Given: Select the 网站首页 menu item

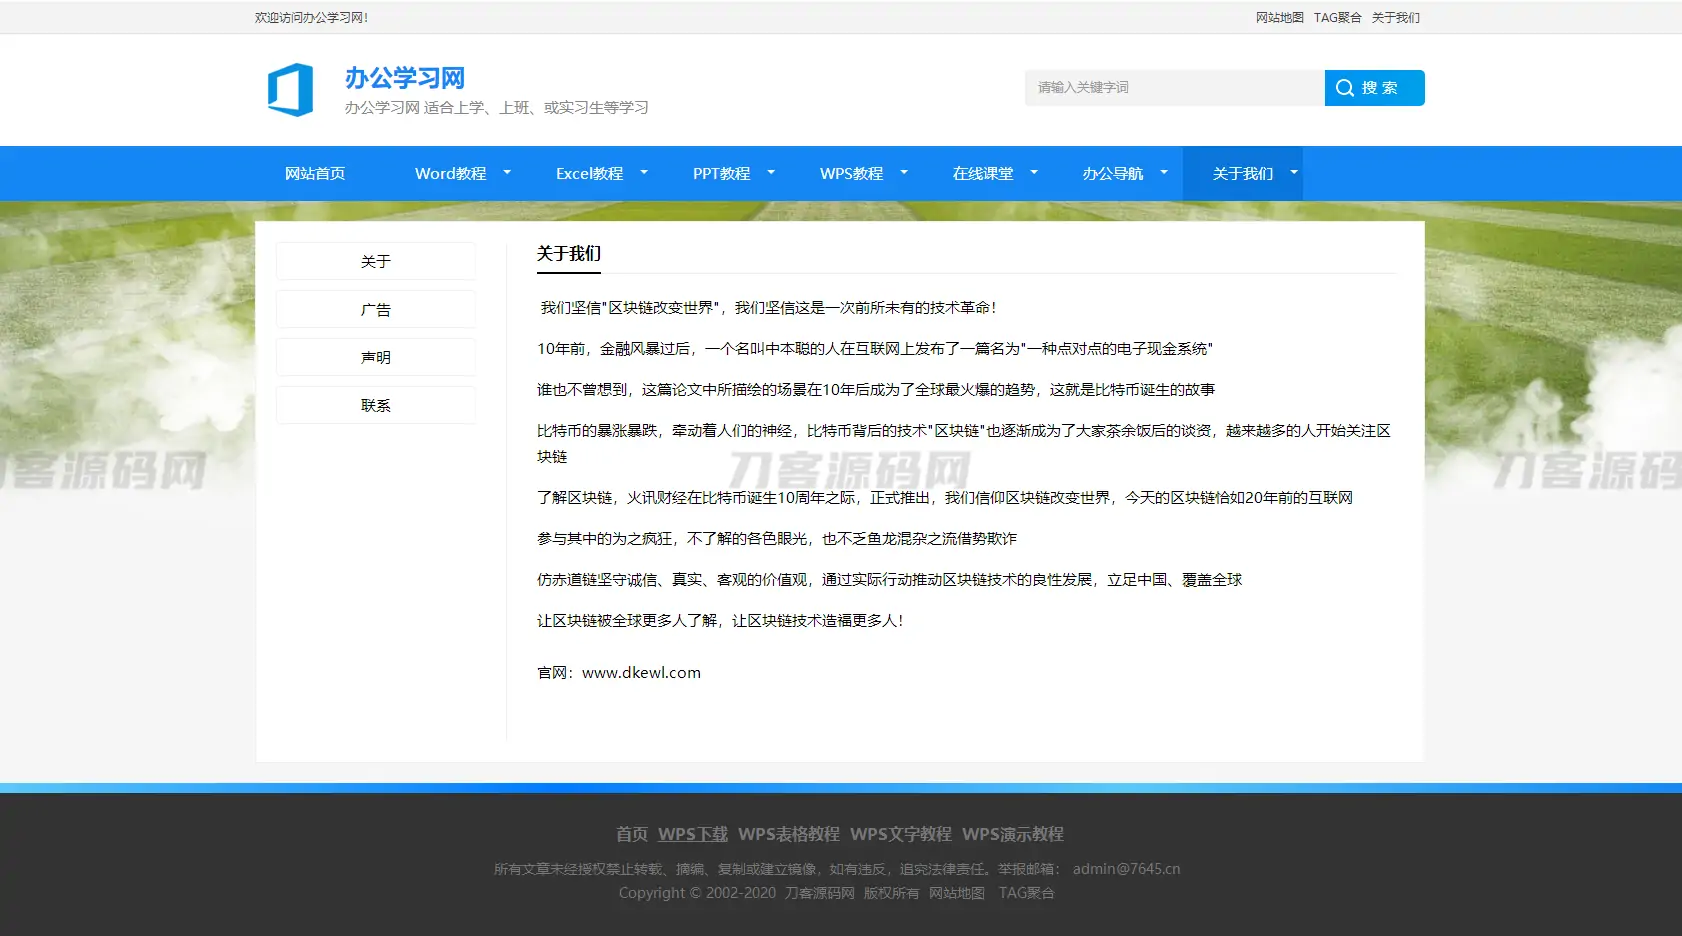Looking at the screenshot, I should click(x=315, y=173).
